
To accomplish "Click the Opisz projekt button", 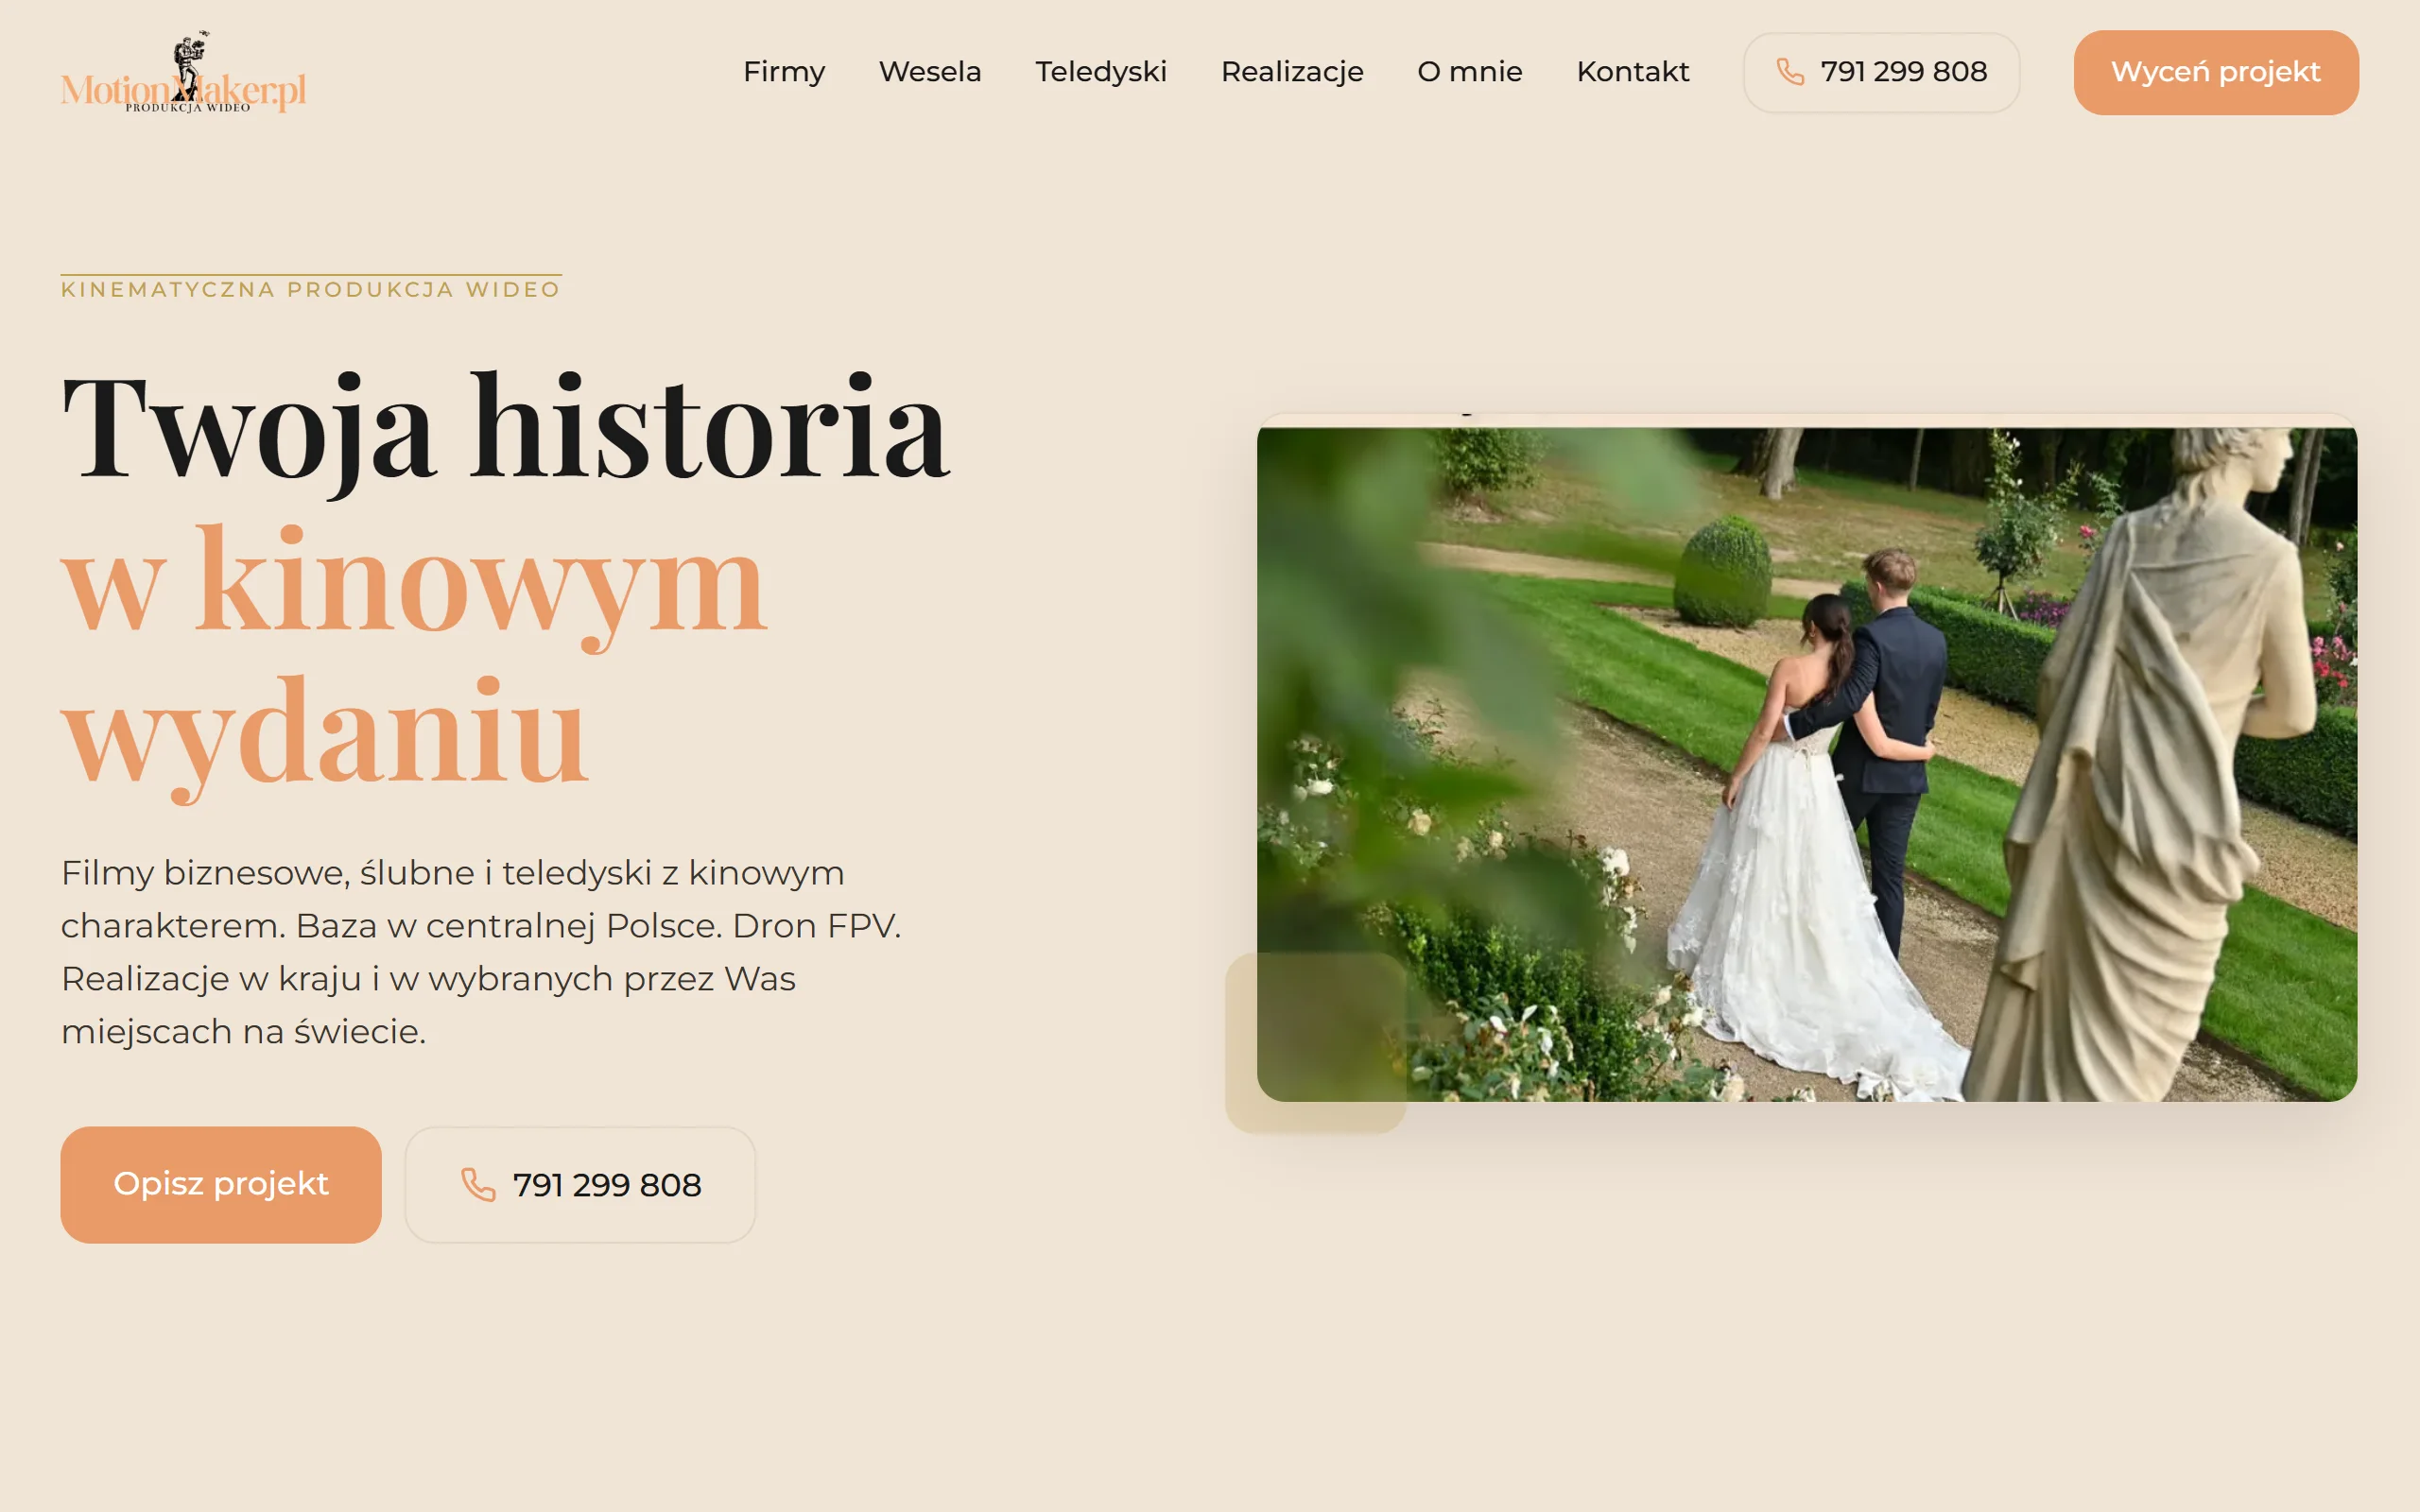I will pos(221,1185).
